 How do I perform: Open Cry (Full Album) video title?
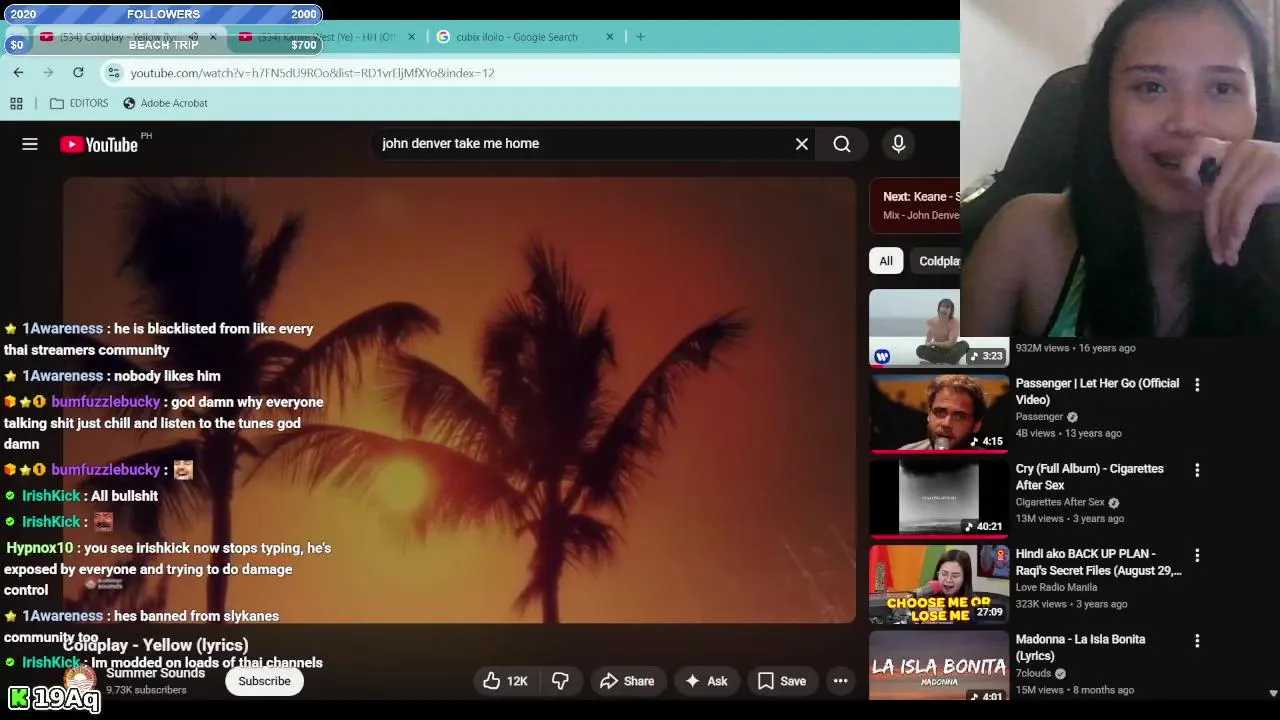pyautogui.click(x=1089, y=477)
